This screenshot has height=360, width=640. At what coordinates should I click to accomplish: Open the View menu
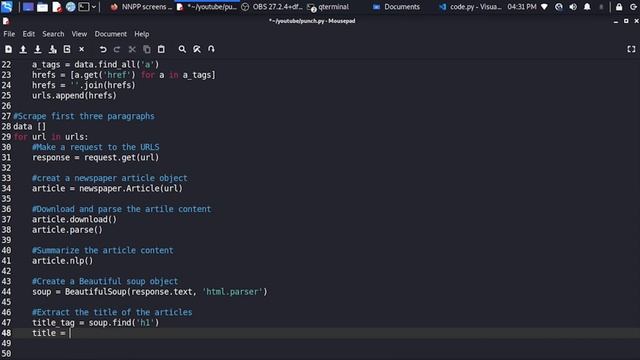[79, 34]
